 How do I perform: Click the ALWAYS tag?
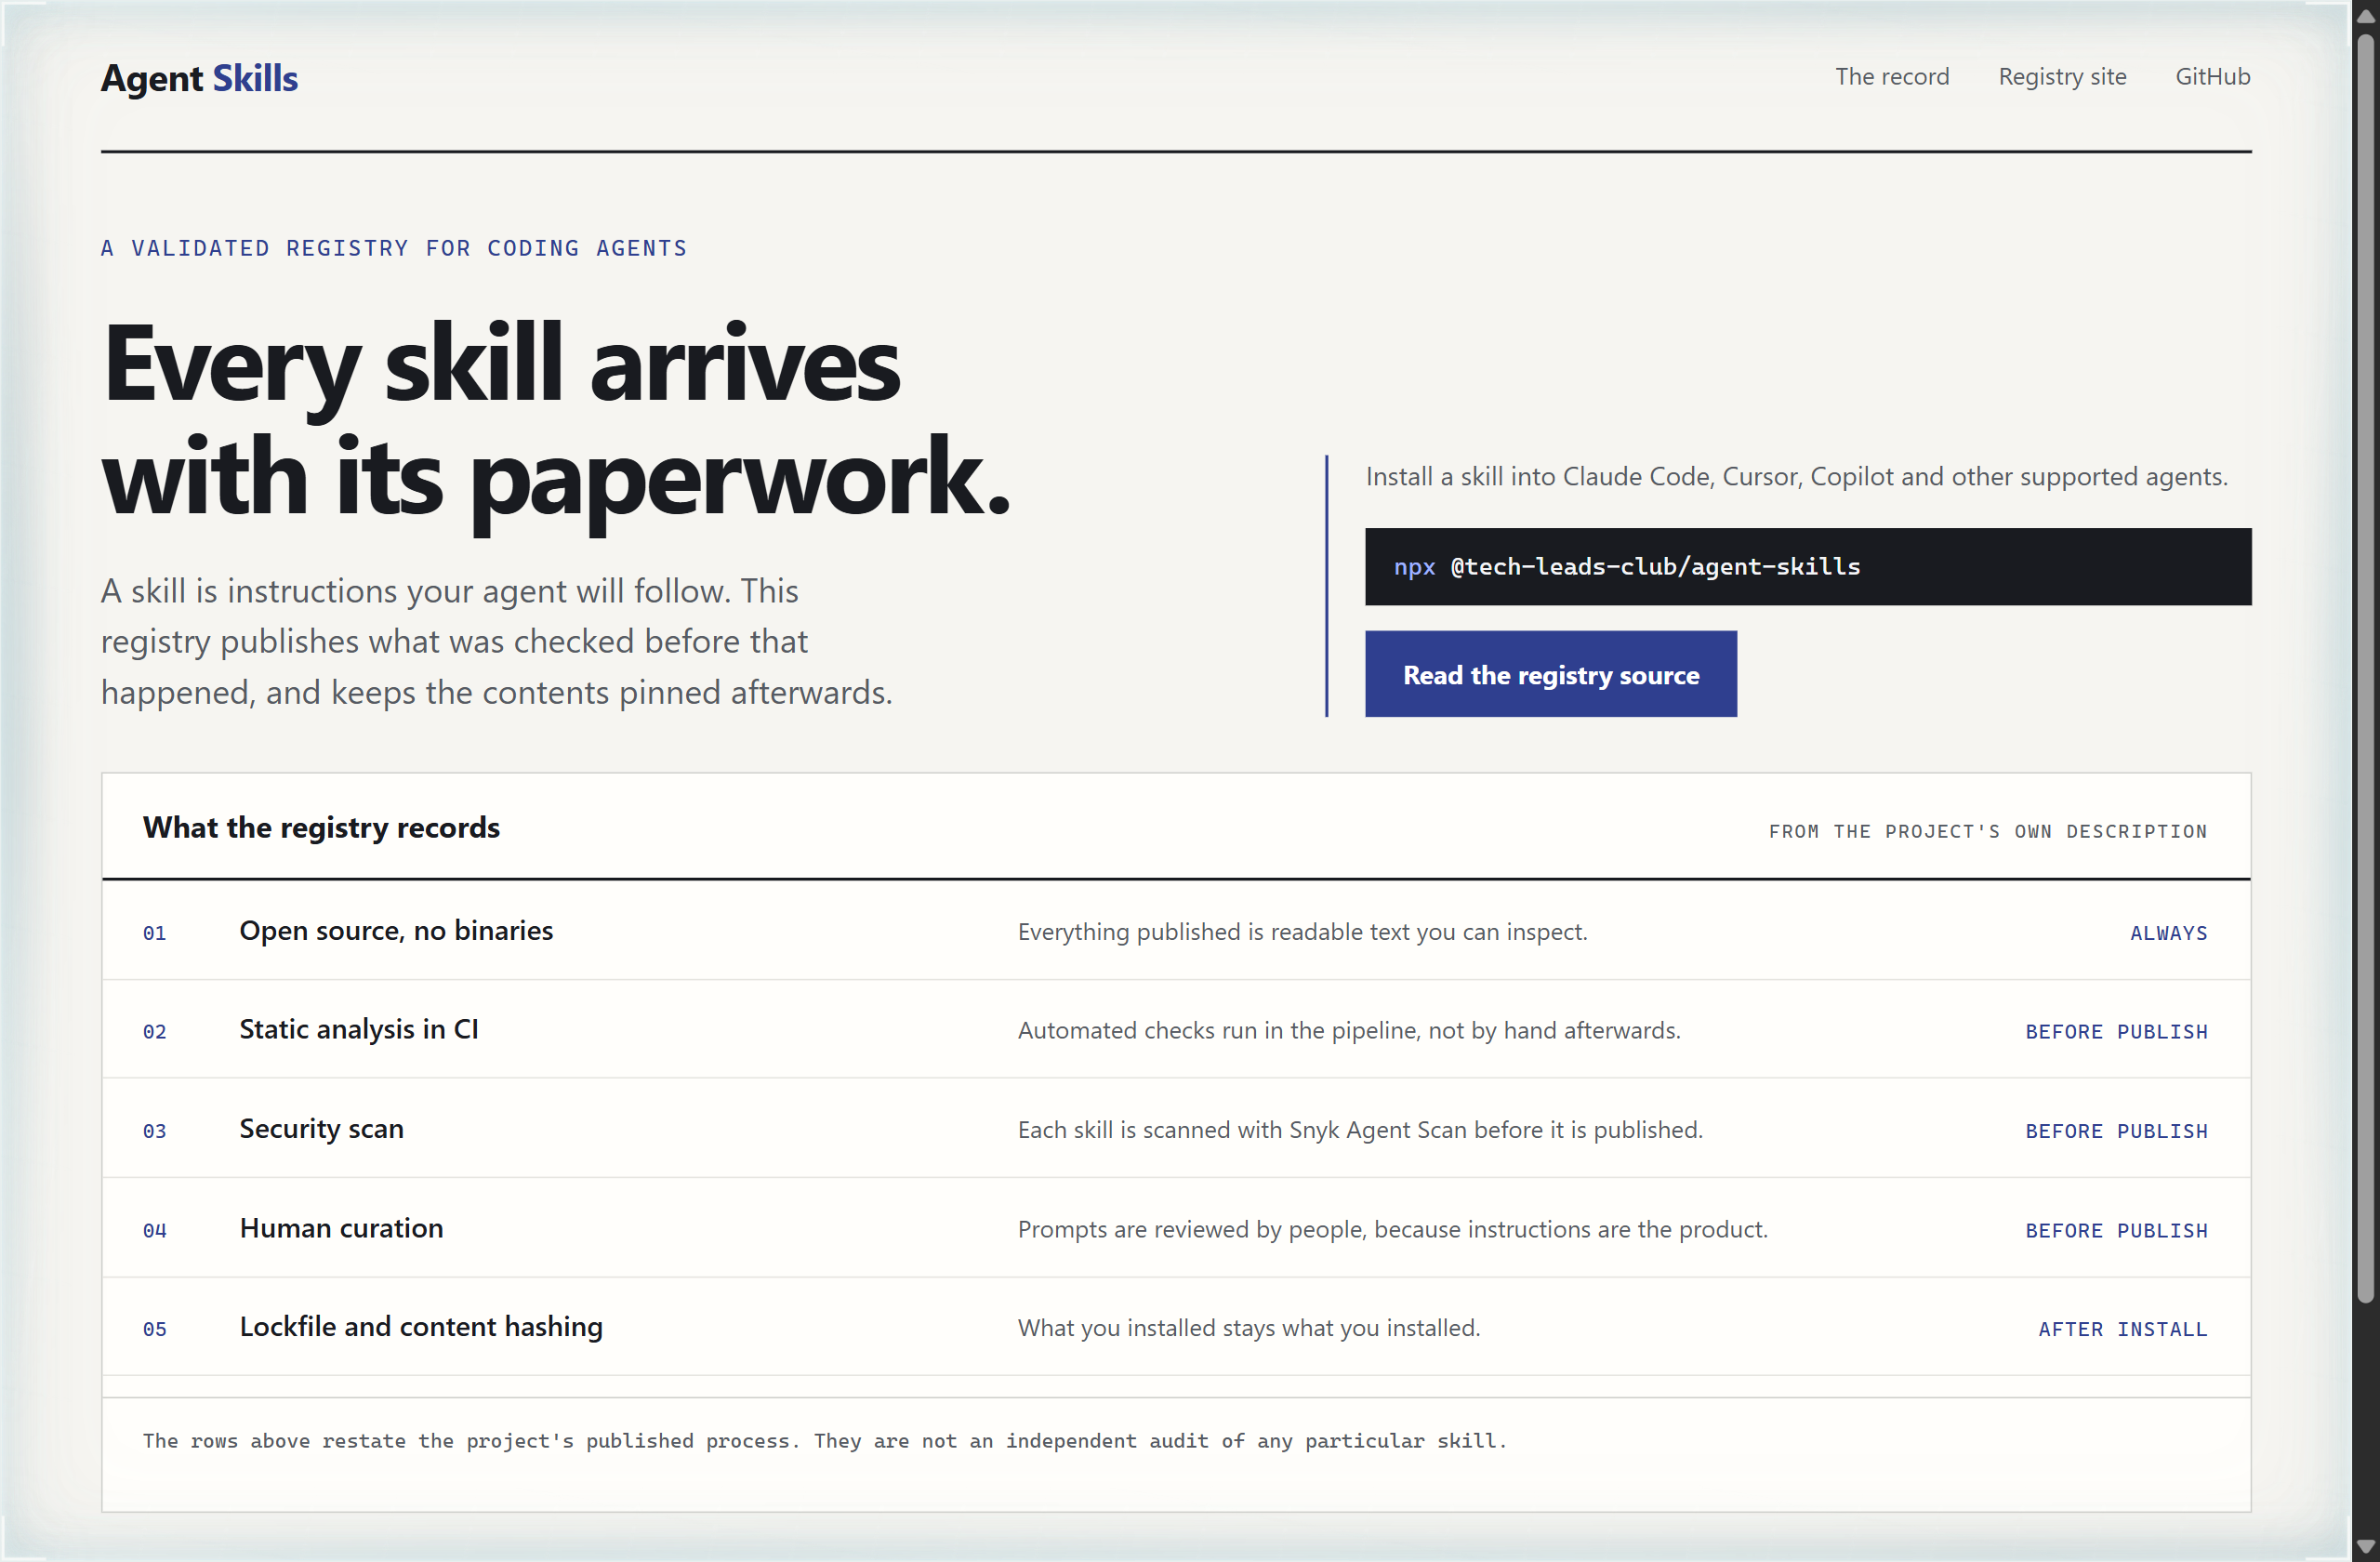tap(2168, 933)
